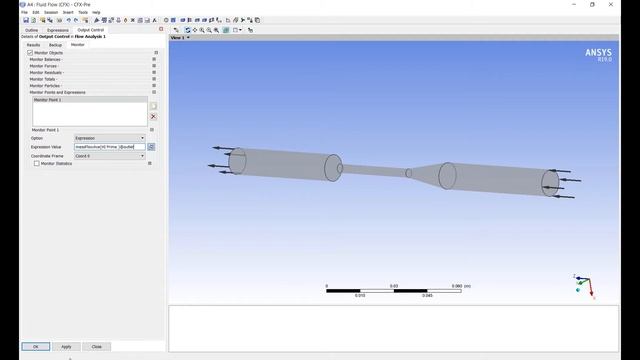Collapse the Monitor Point 1 details section
Screen dimensions: 640x360
[152, 130]
